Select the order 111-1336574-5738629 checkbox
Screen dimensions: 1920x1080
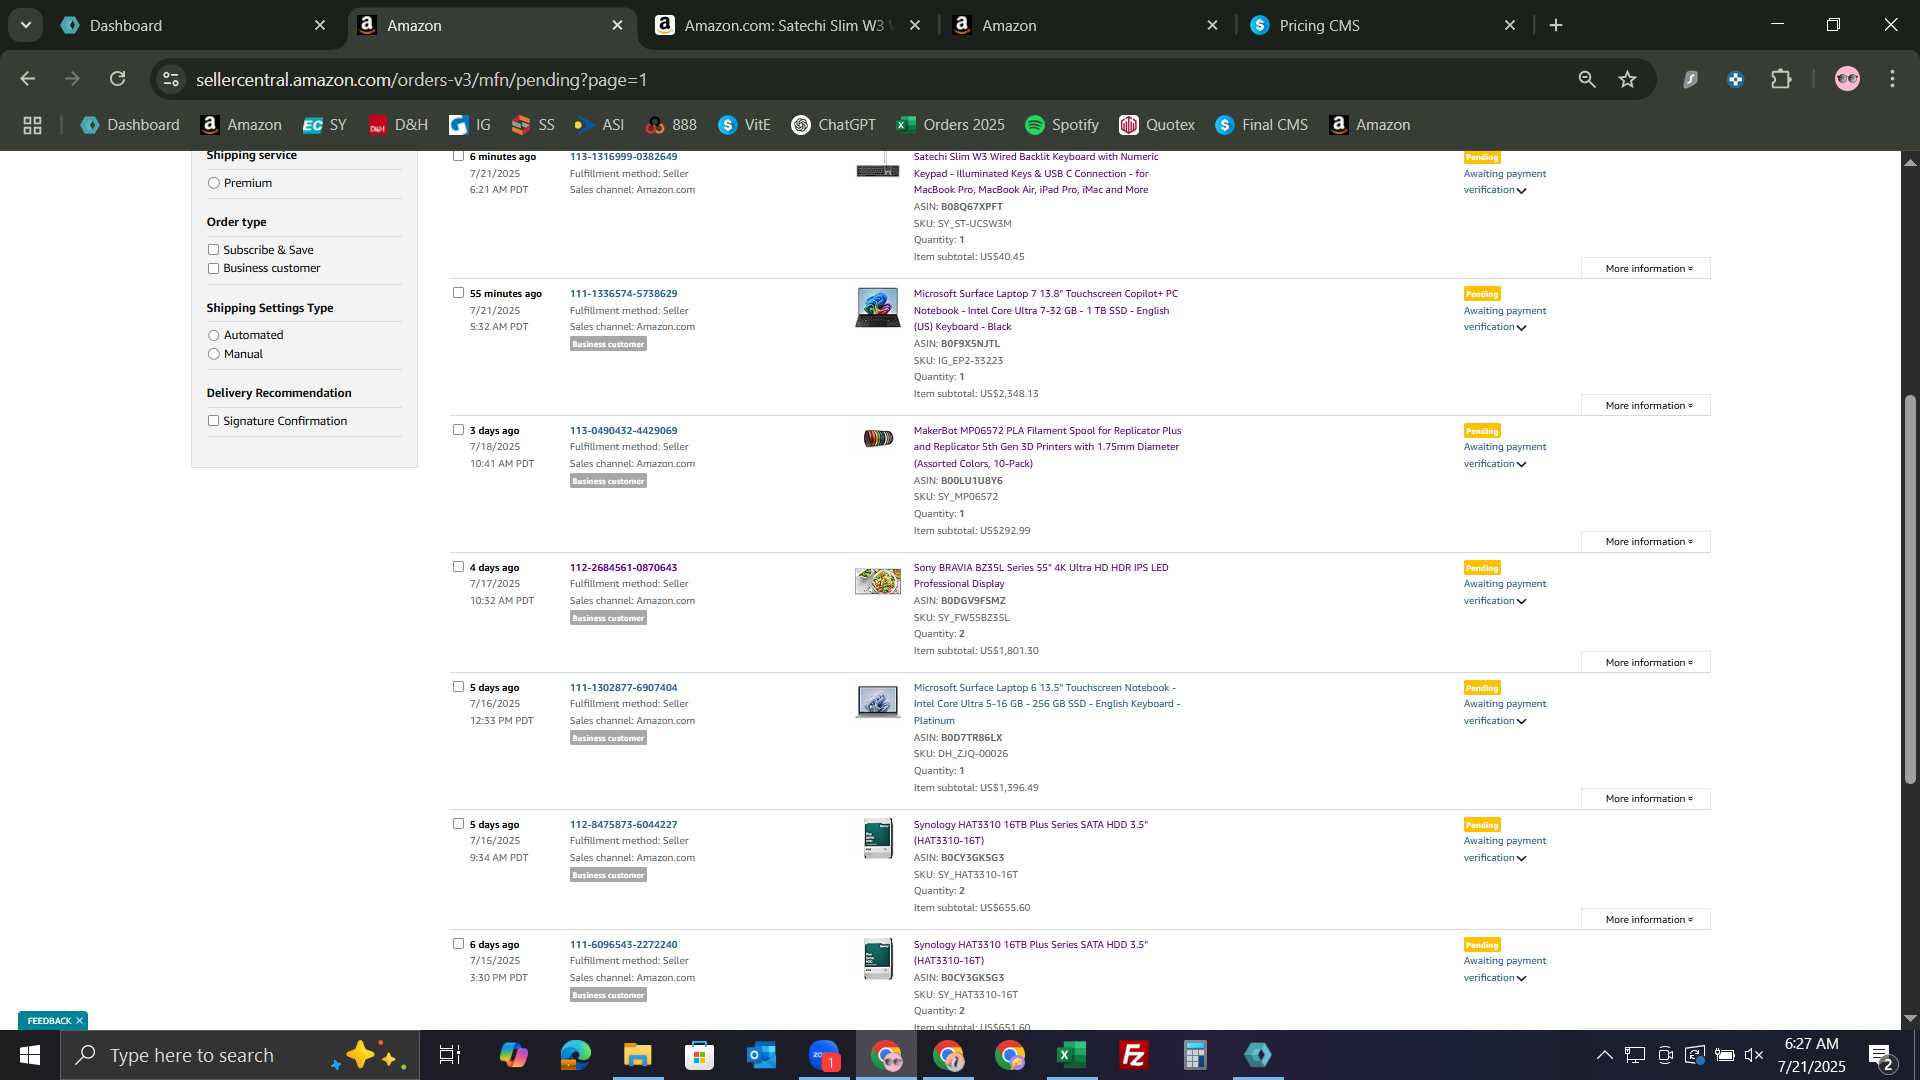(x=458, y=293)
